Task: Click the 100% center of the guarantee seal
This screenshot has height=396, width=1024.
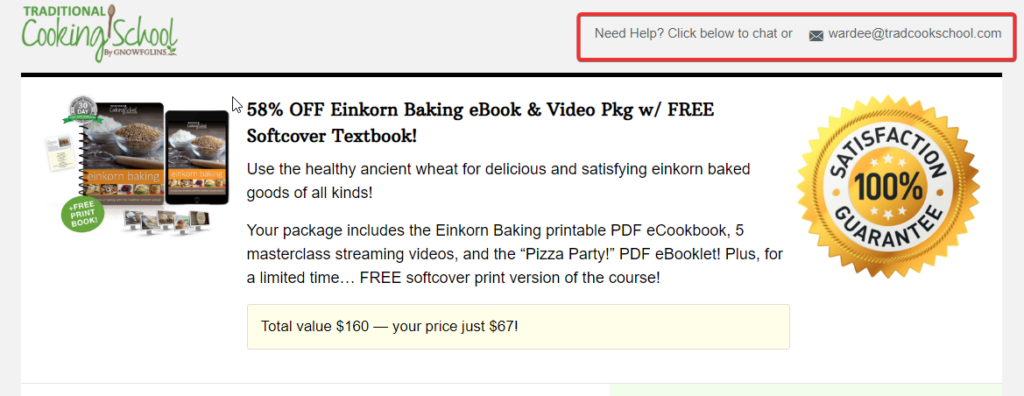Action: (x=888, y=188)
